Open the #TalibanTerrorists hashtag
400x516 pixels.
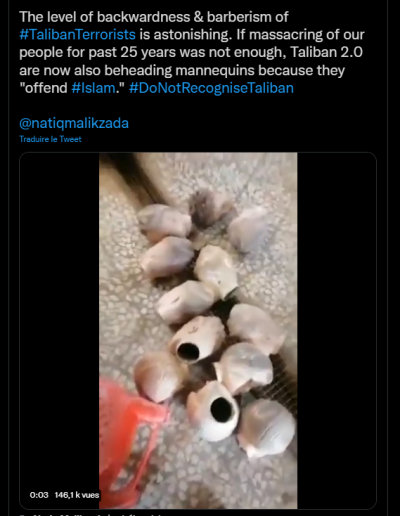pos(77,35)
